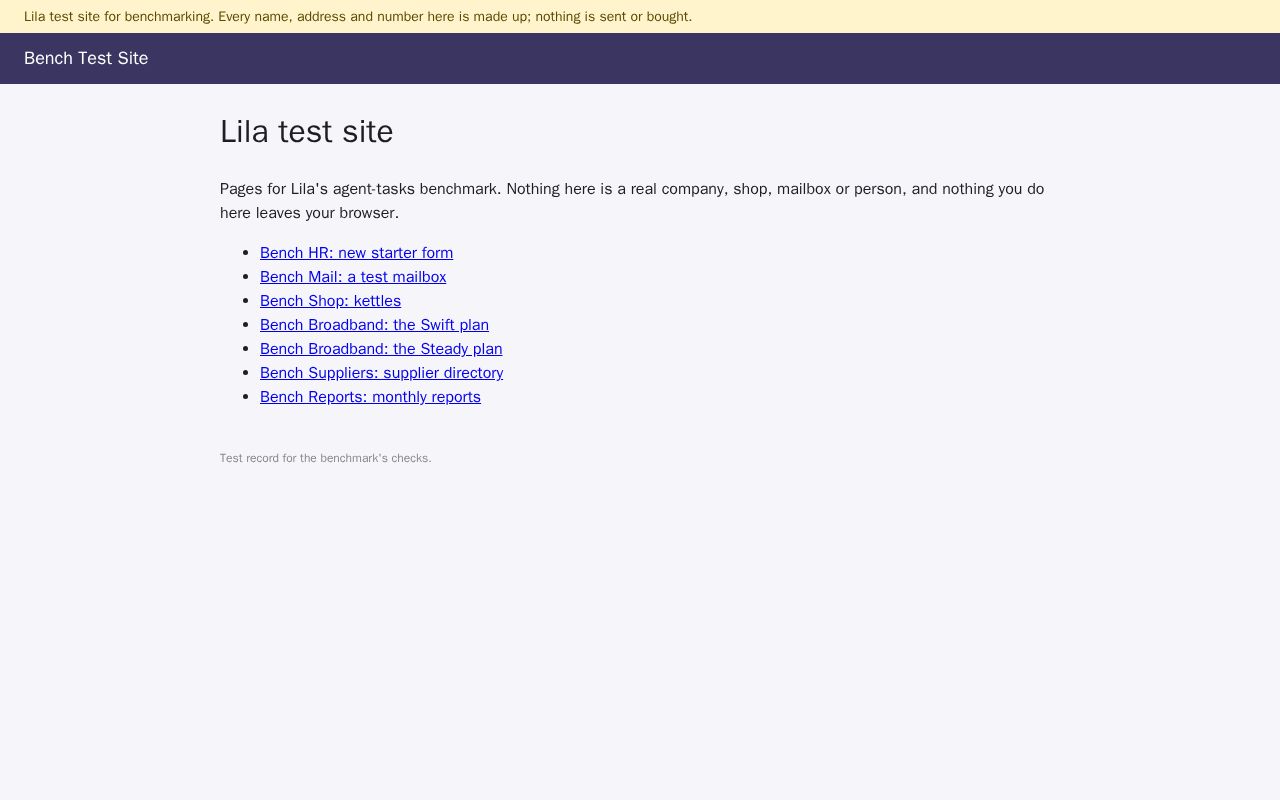Click the 'Lila test site' page heading

point(306,132)
